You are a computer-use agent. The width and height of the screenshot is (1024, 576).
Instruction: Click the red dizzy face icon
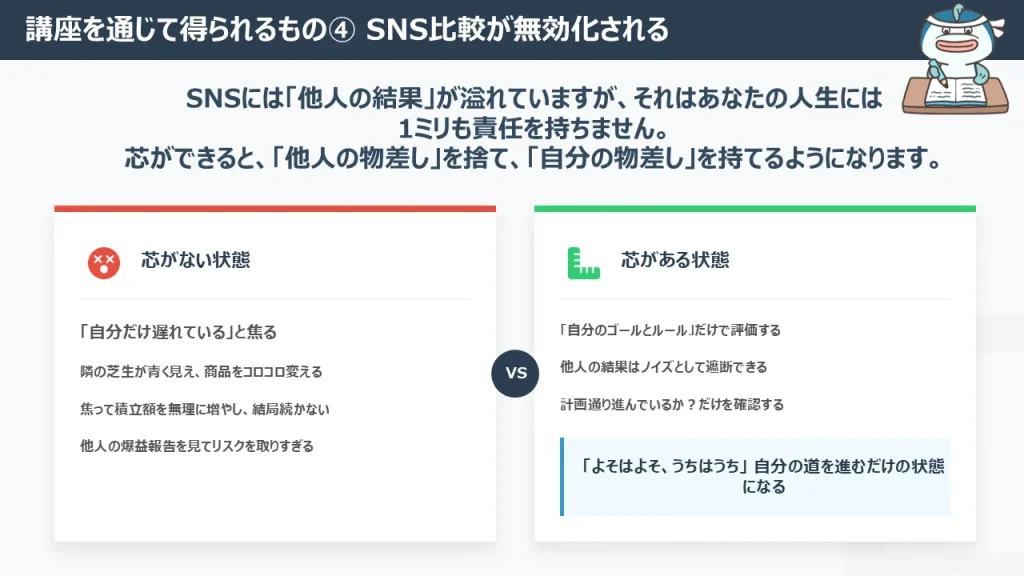coord(104,262)
